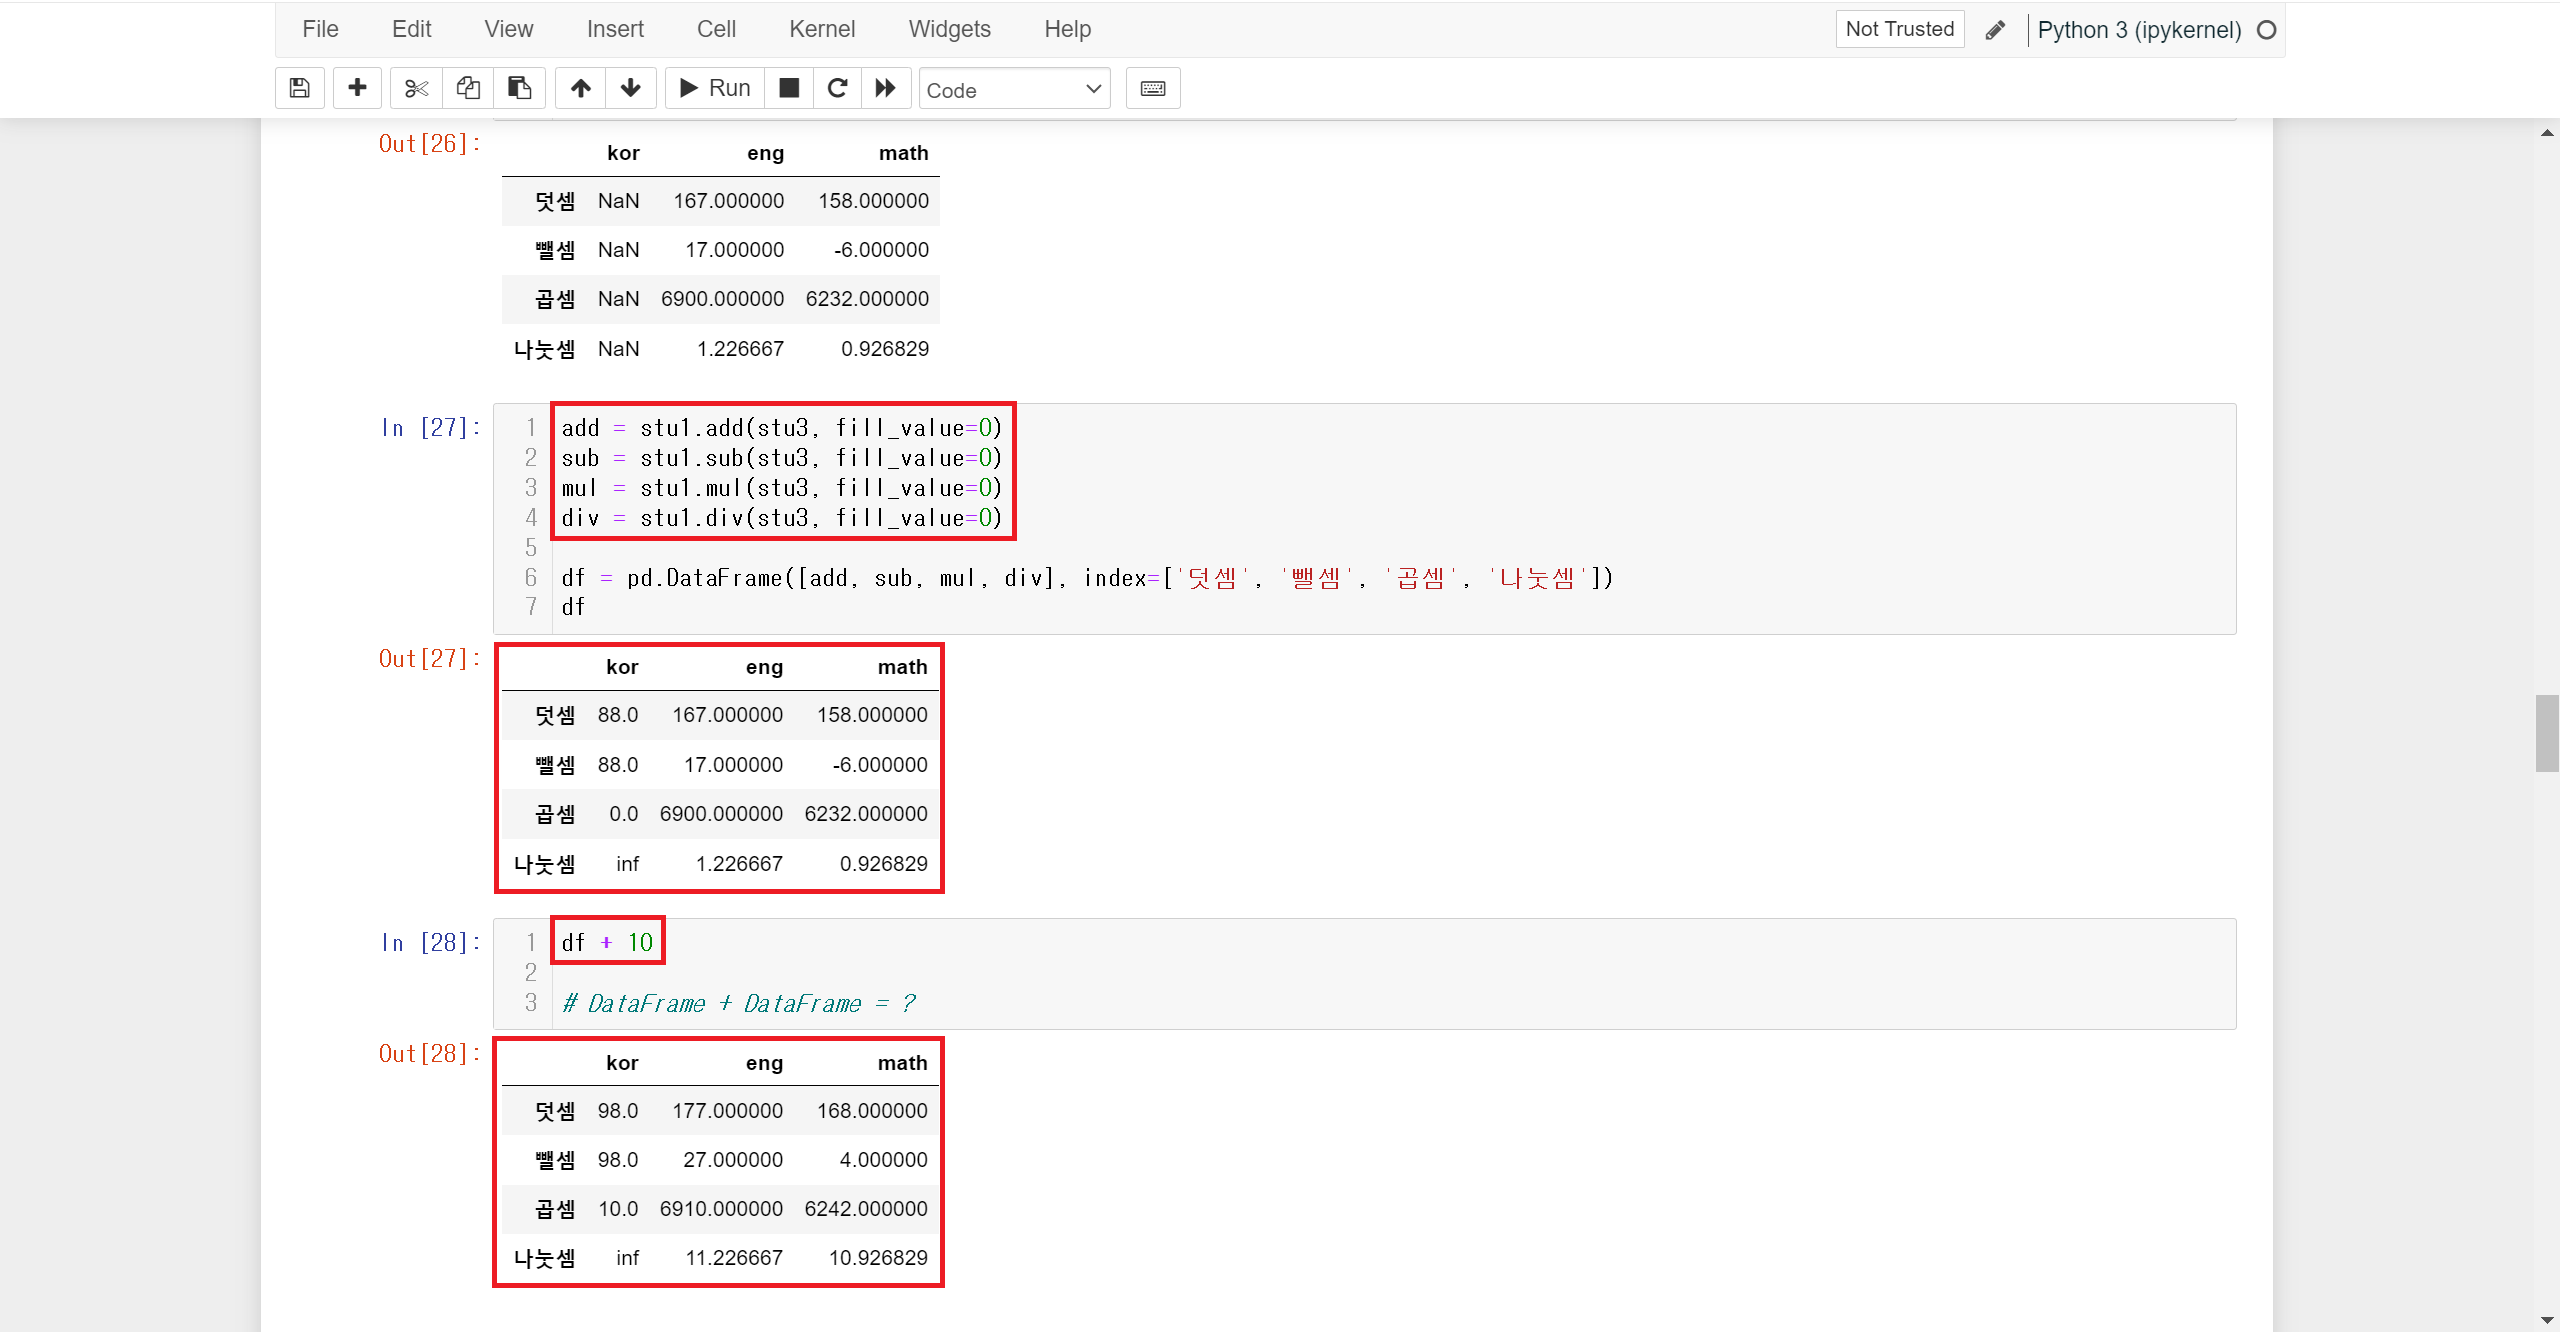This screenshot has width=2560, height=1332.
Task: Restart the kernel with circular arrow
Action: click(x=837, y=88)
